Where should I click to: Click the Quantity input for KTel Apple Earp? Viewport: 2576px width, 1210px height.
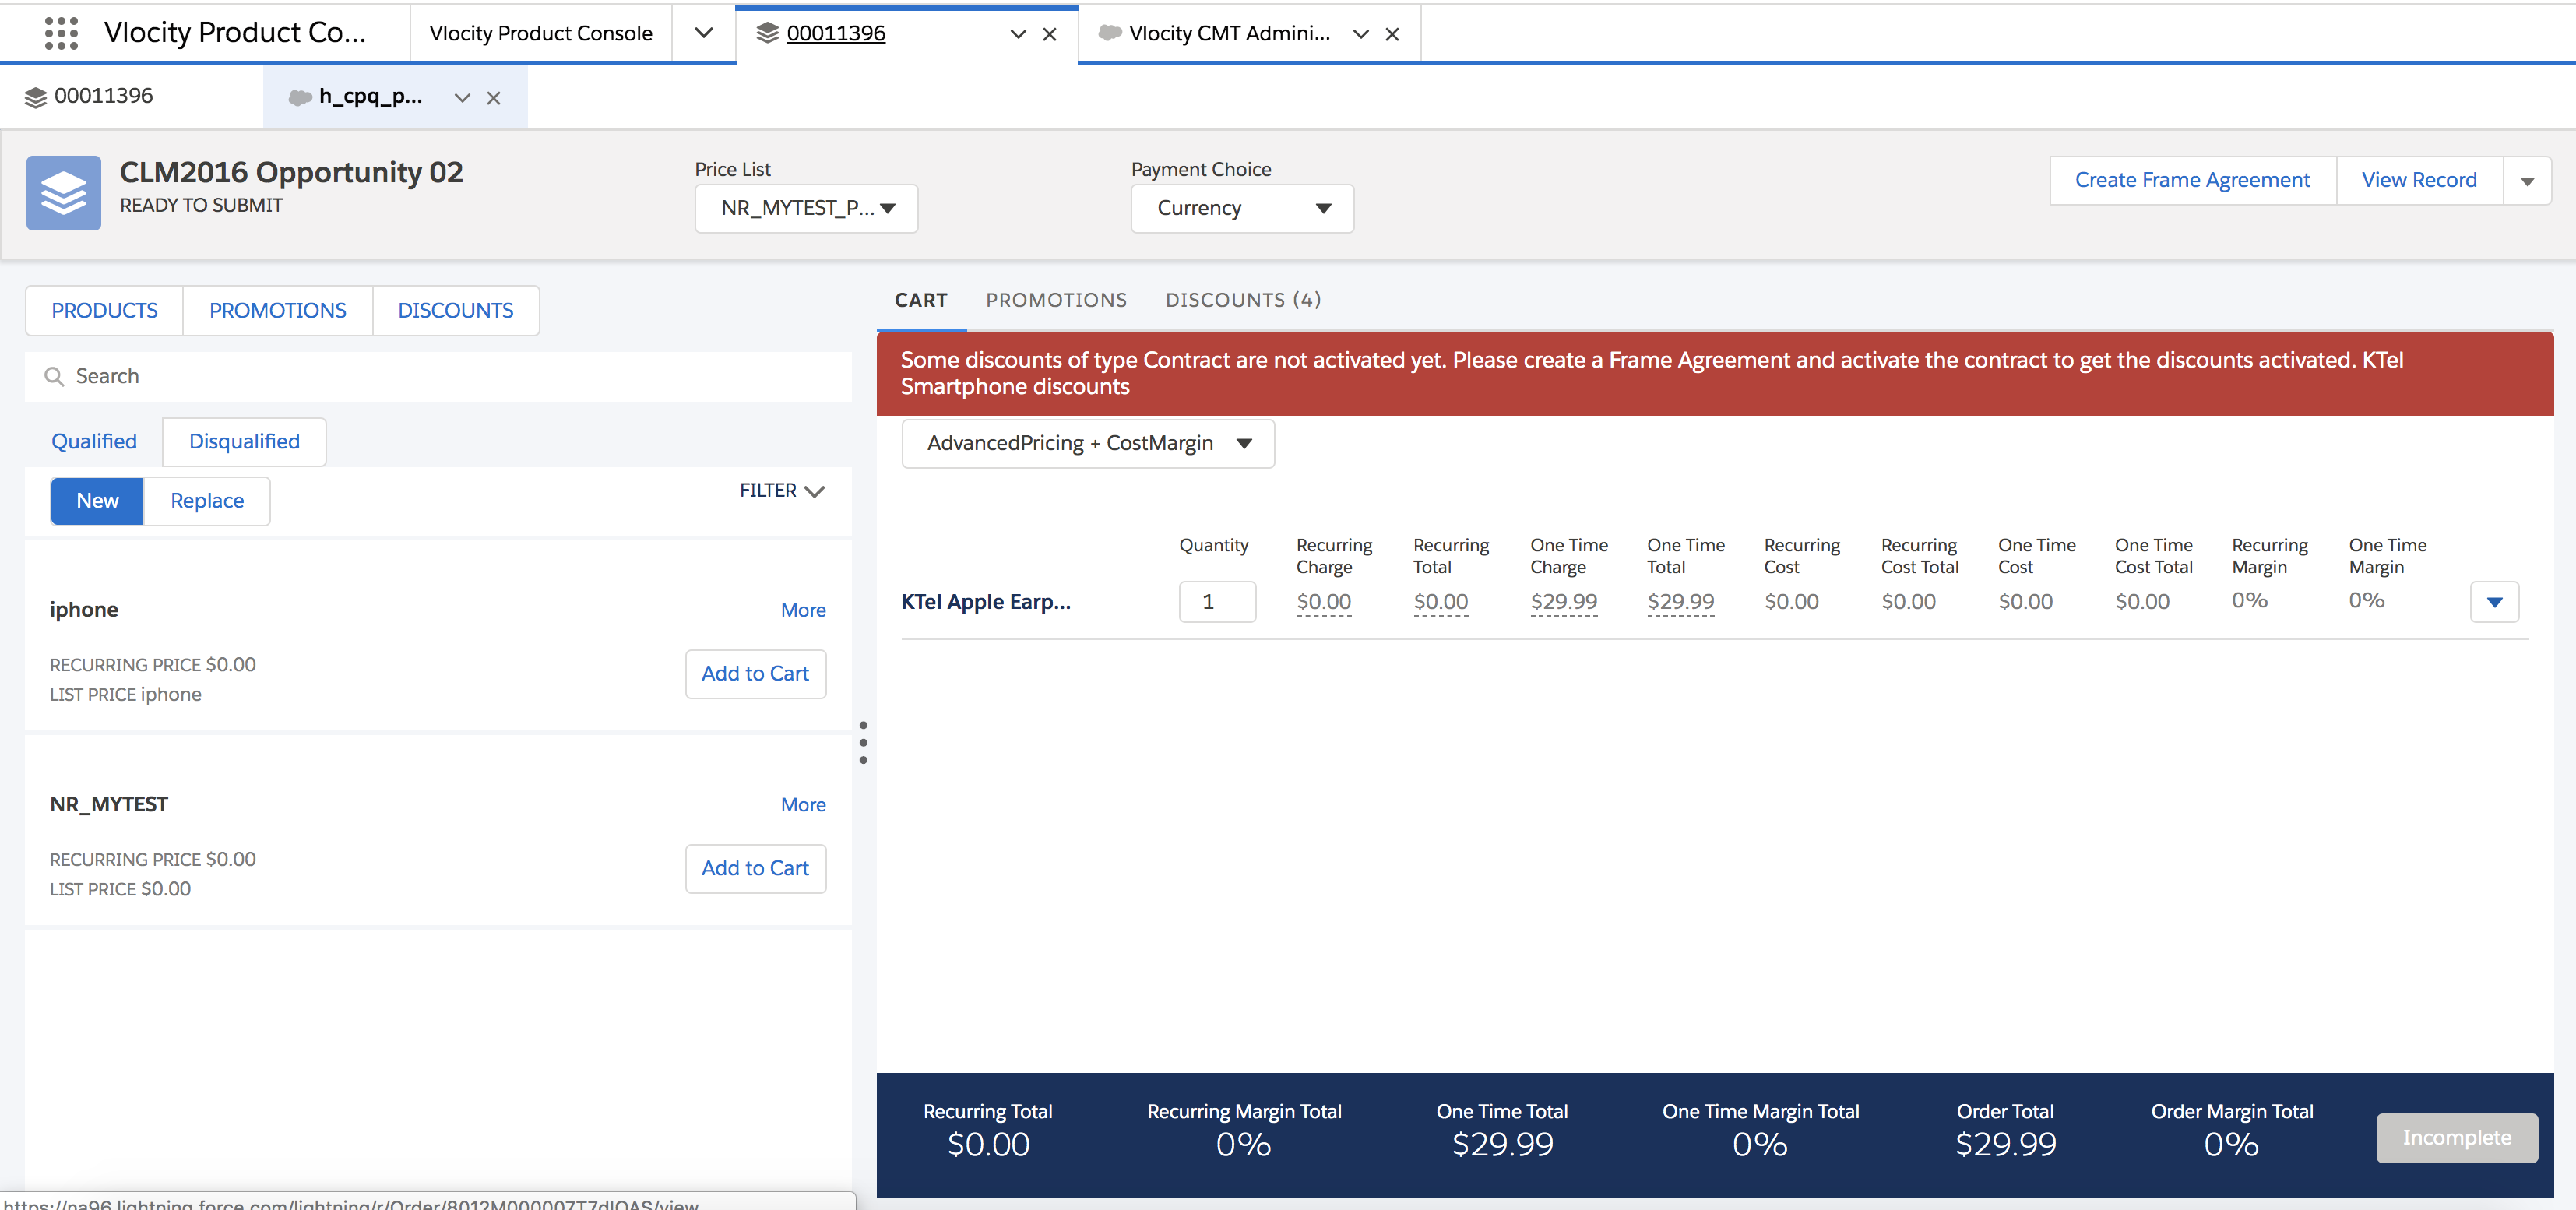[x=1217, y=602]
